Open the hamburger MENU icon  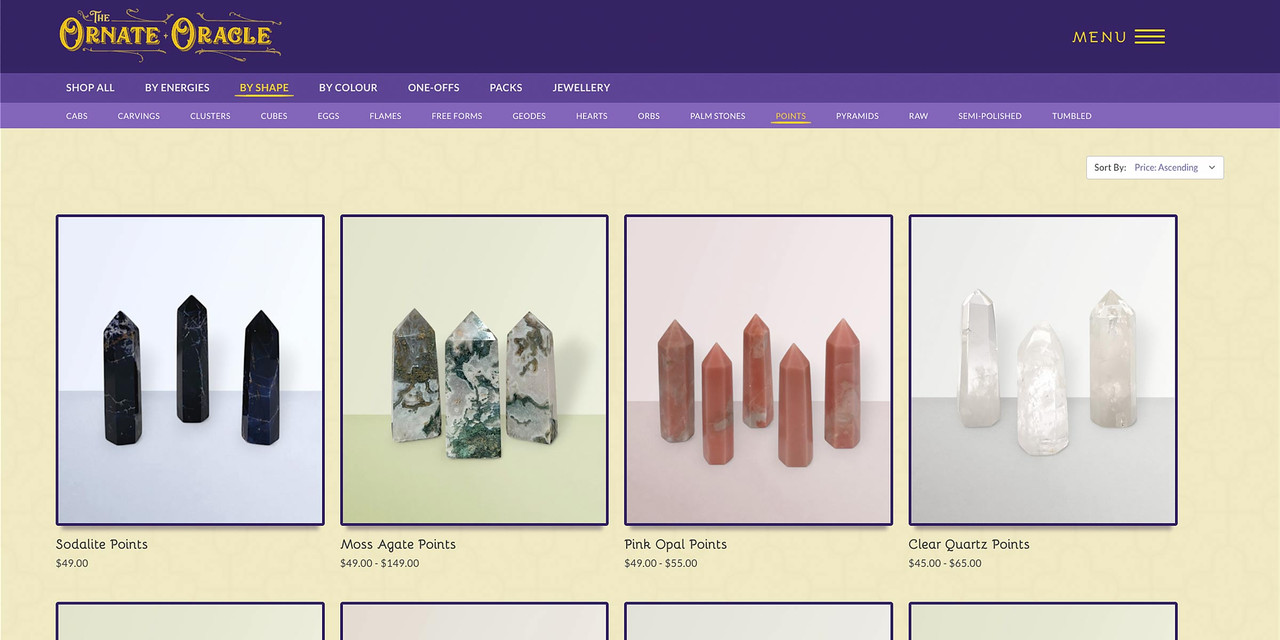(1149, 37)
